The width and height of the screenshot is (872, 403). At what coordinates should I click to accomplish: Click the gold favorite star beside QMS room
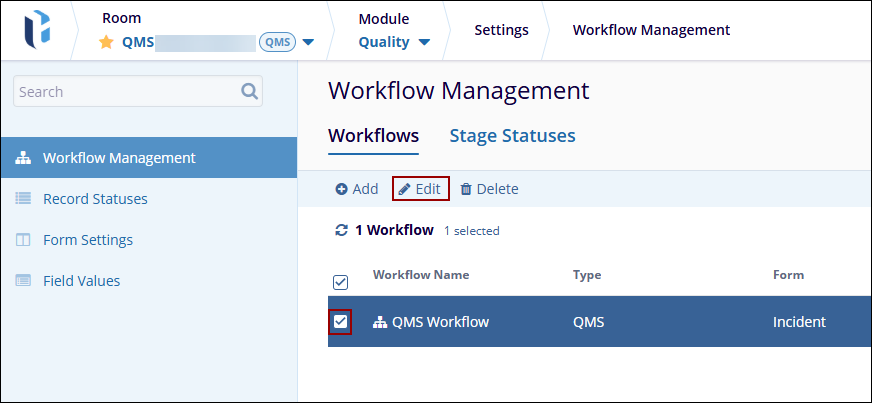(107, 42)
